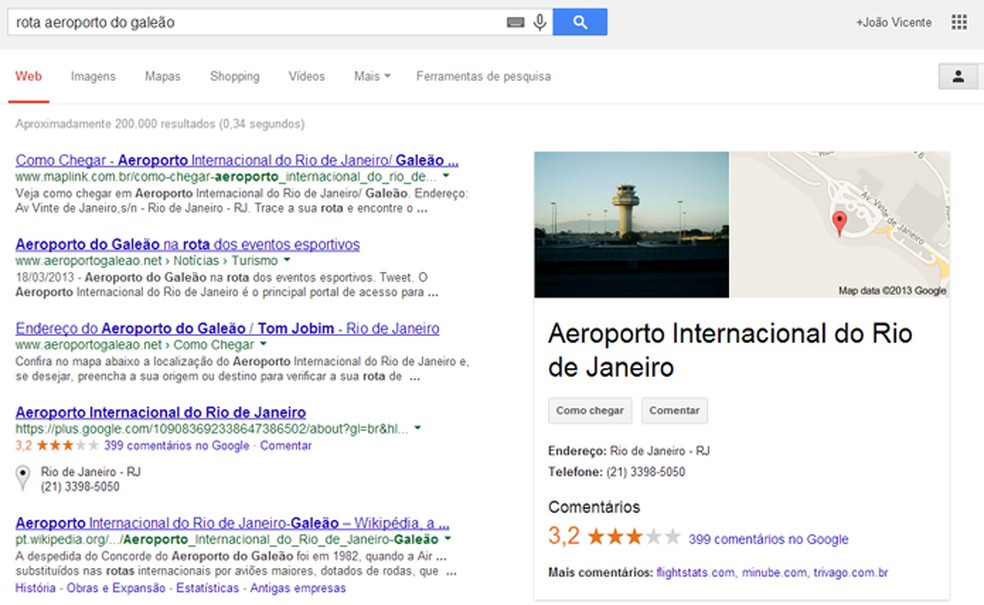Viewport: 984px width, 605px height.
Task: Click the Comentar button
Action: (674, 411)
